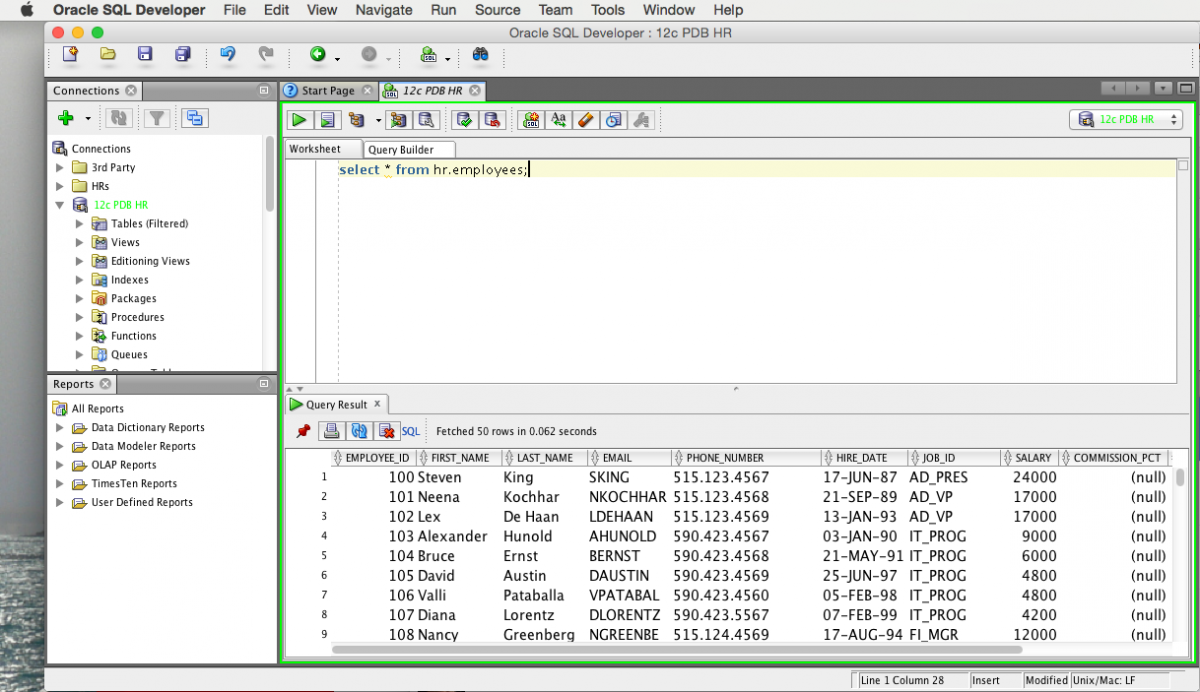Click the Unshared SQL Worksheet icon
The width and height of the screenshot is (1200, 692).
coord(531,120)
